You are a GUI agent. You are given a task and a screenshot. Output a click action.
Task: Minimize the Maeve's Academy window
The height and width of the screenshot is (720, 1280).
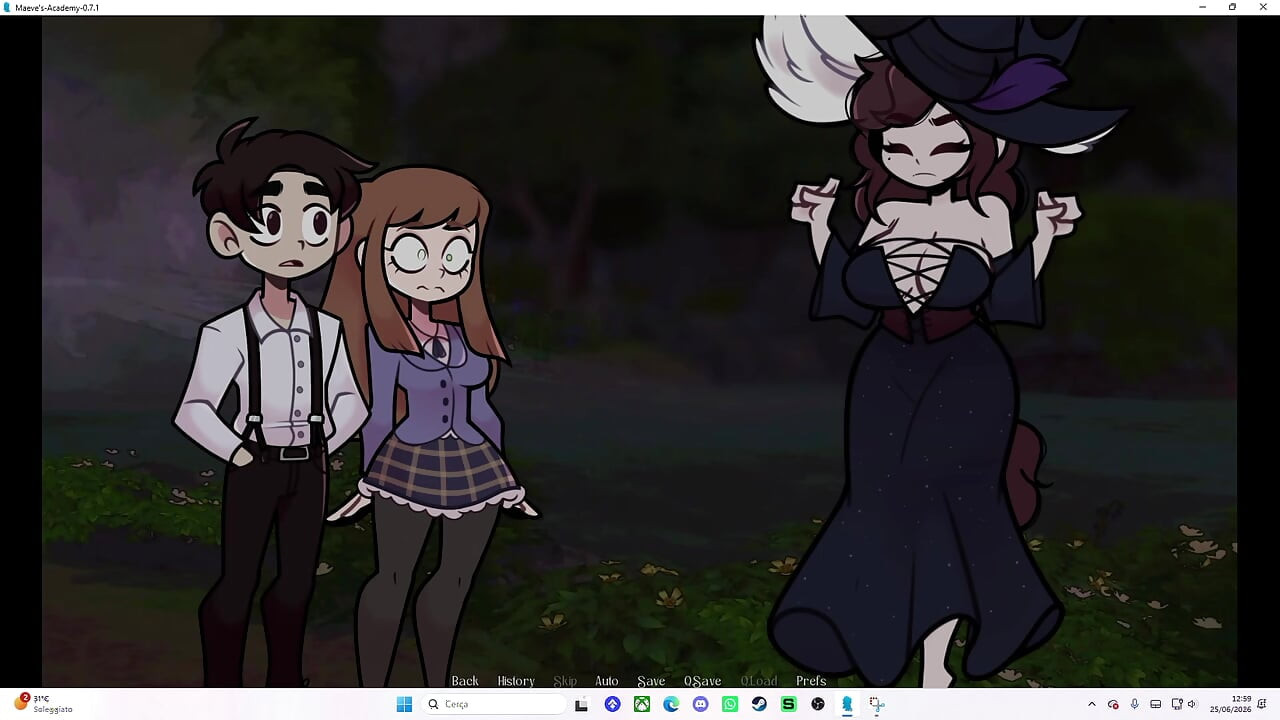(1202, 7)
